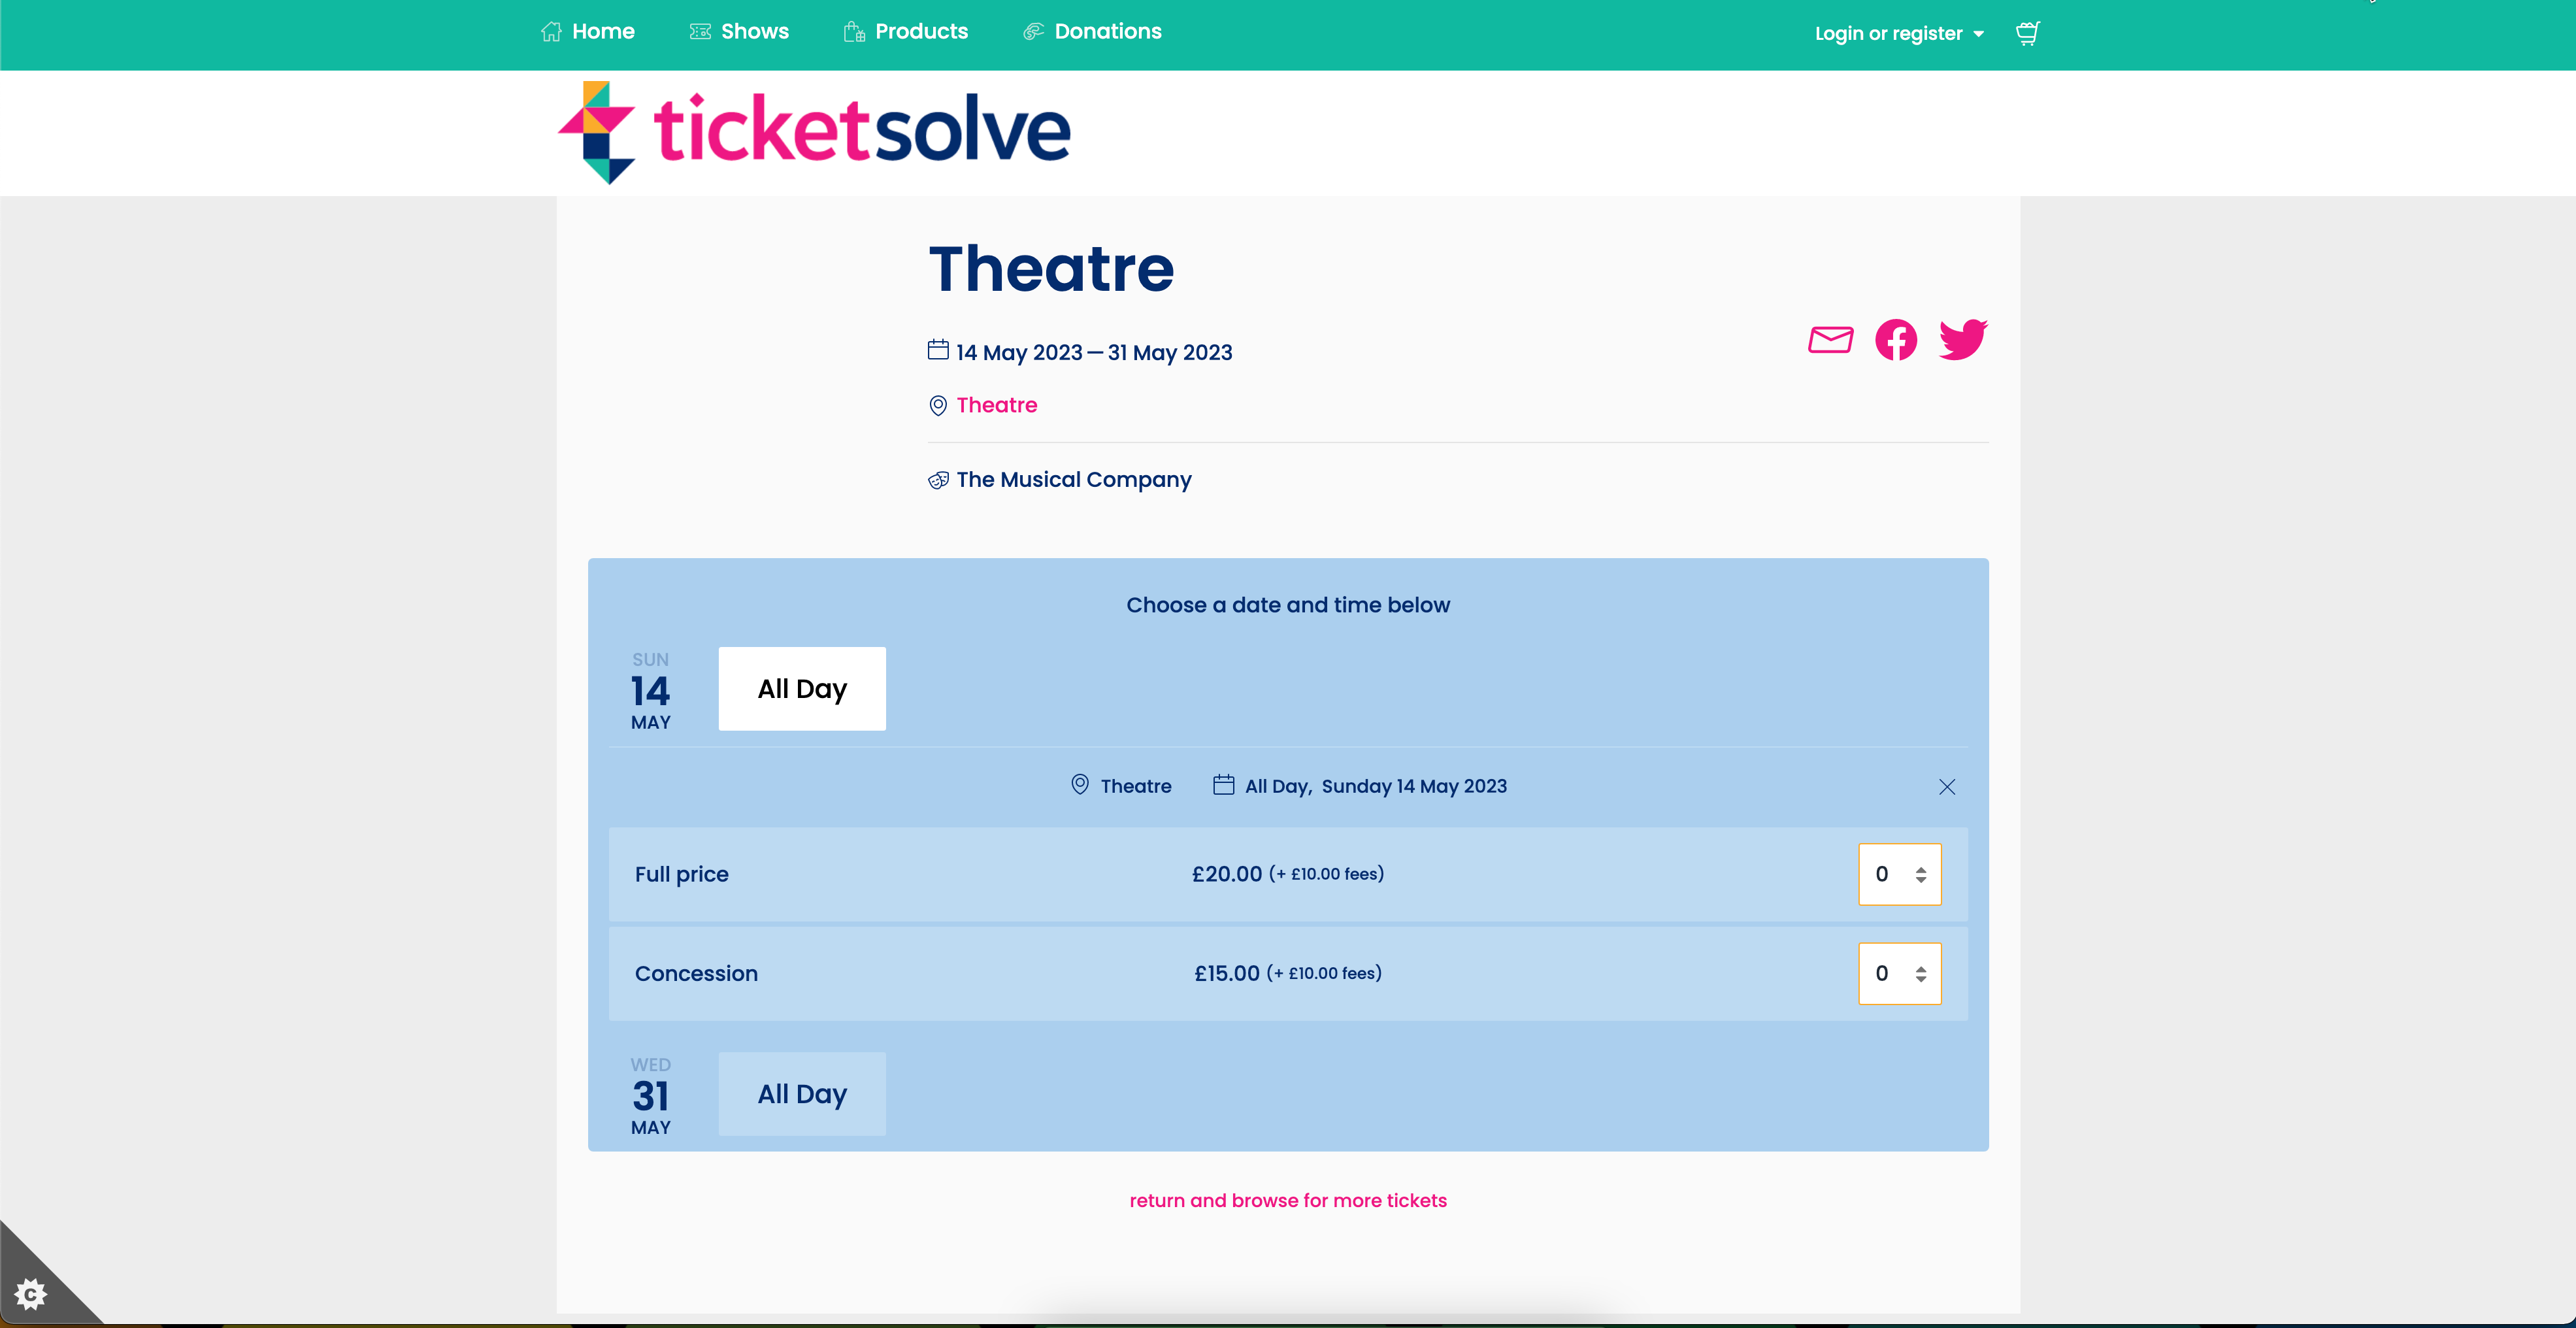Open Donations menu item
The image size is (2576, 1328).
pos(1092,31)
